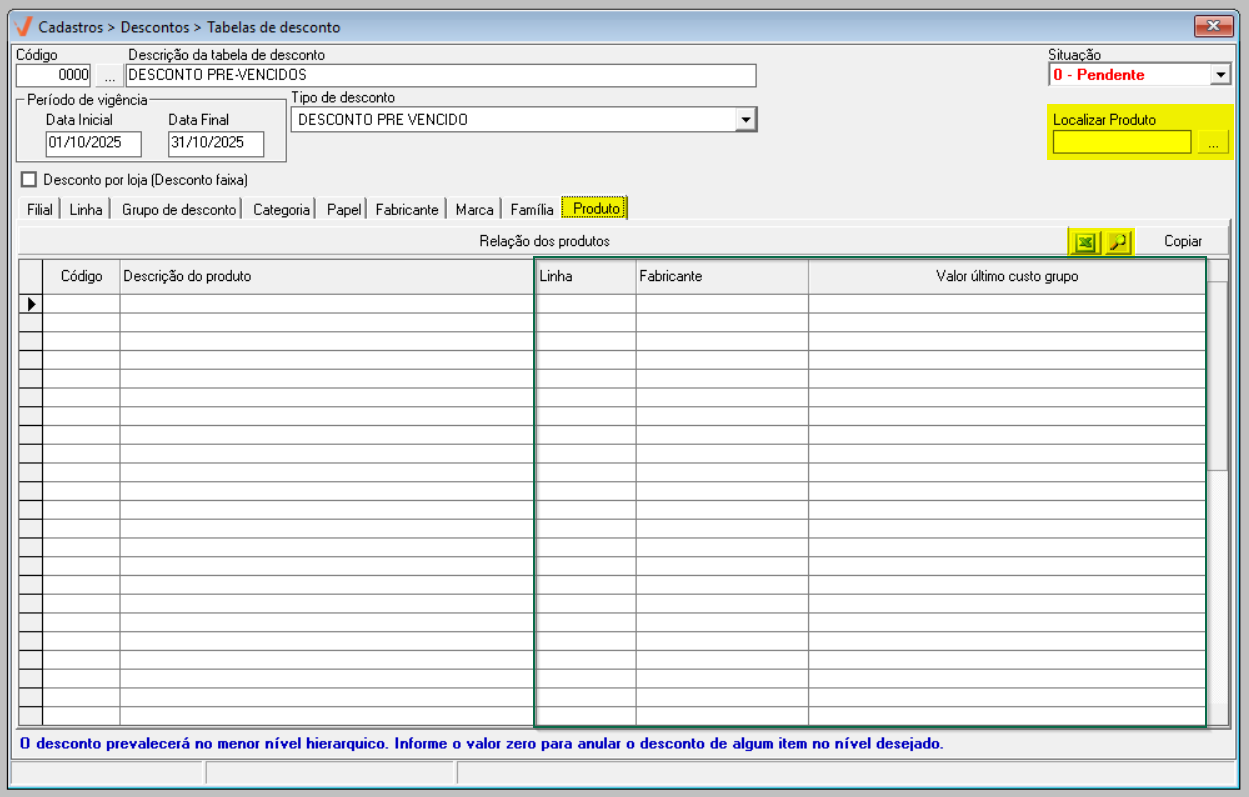The width and height of the screenshot is (1249, 797).
Task: Open the Grupo de desconto tab
Action: (x=179, y=210)
